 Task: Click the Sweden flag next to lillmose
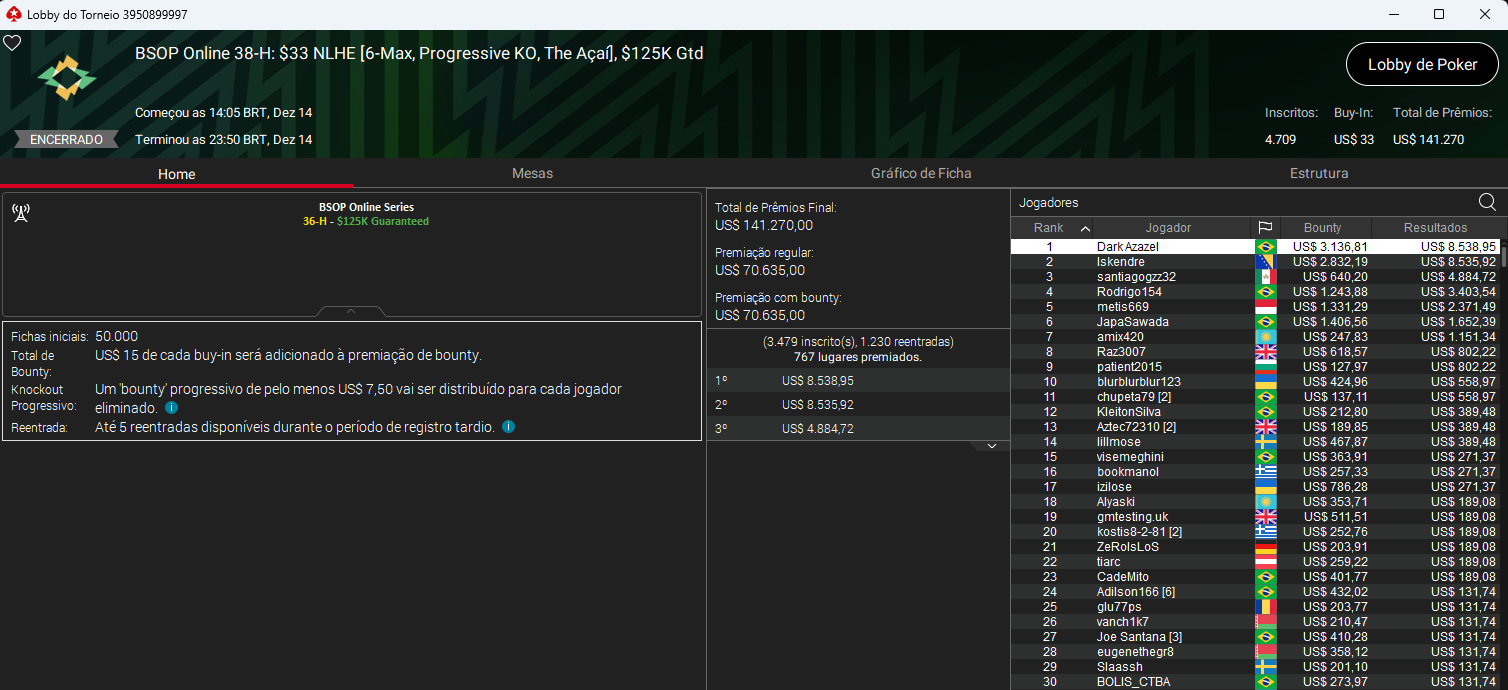(x=1266, y=441)
